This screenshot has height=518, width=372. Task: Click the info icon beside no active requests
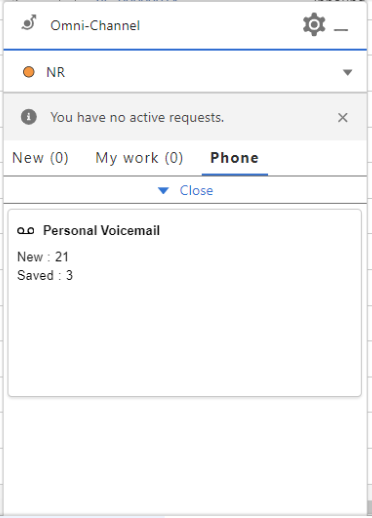tap(29, 117)
